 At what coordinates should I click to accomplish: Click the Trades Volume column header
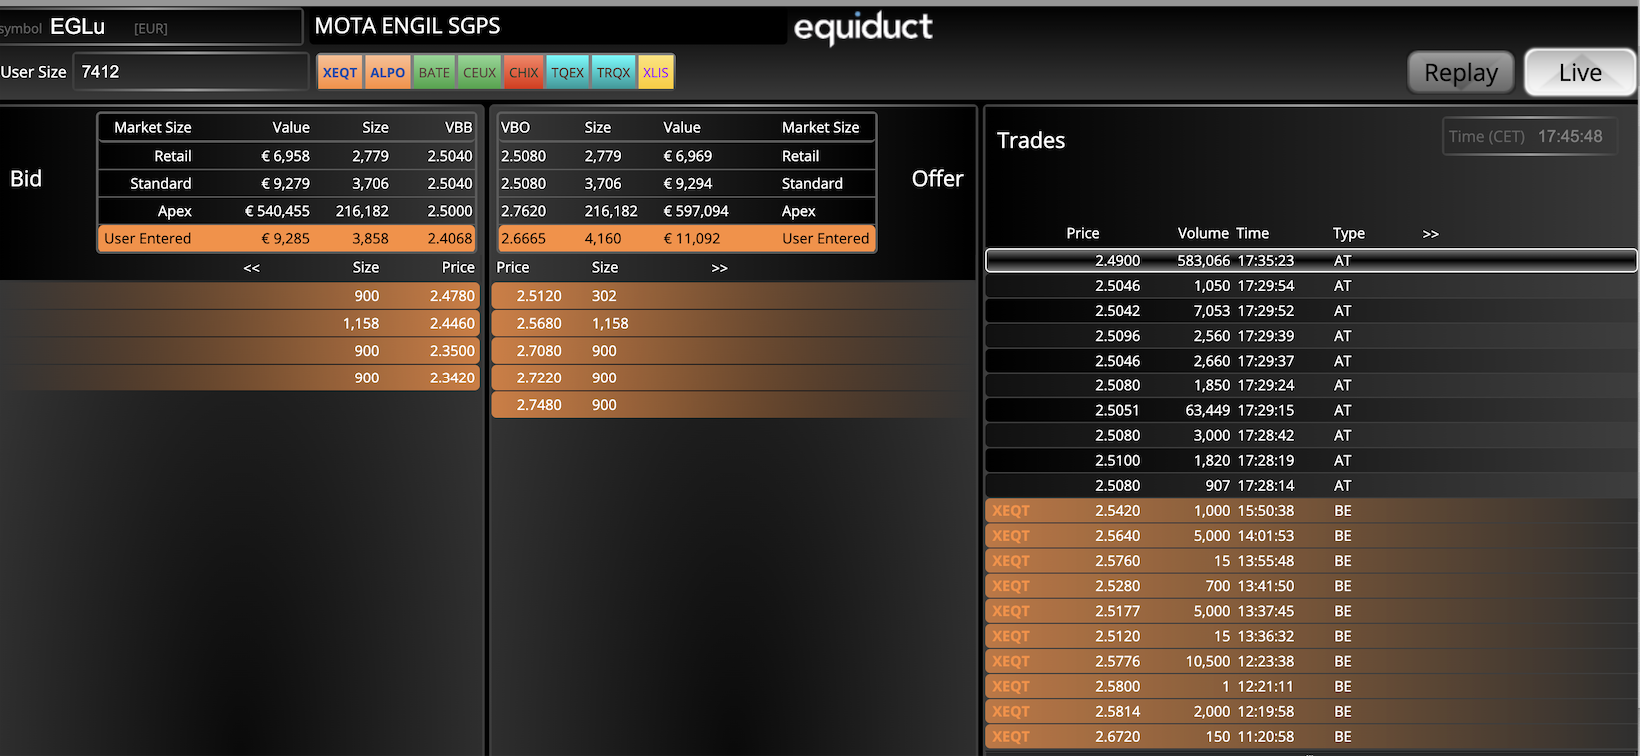coord(1203,233)
